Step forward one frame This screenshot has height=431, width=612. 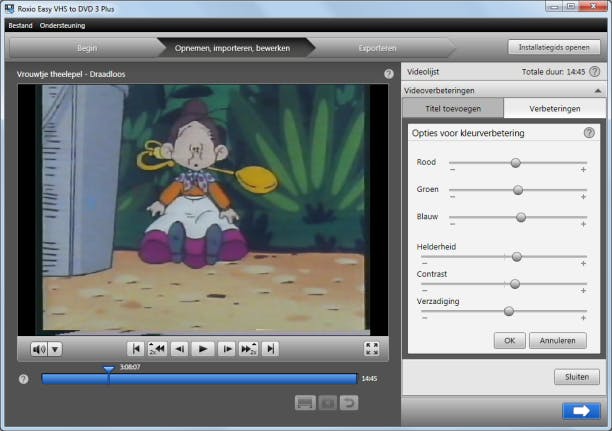(226, 349)
